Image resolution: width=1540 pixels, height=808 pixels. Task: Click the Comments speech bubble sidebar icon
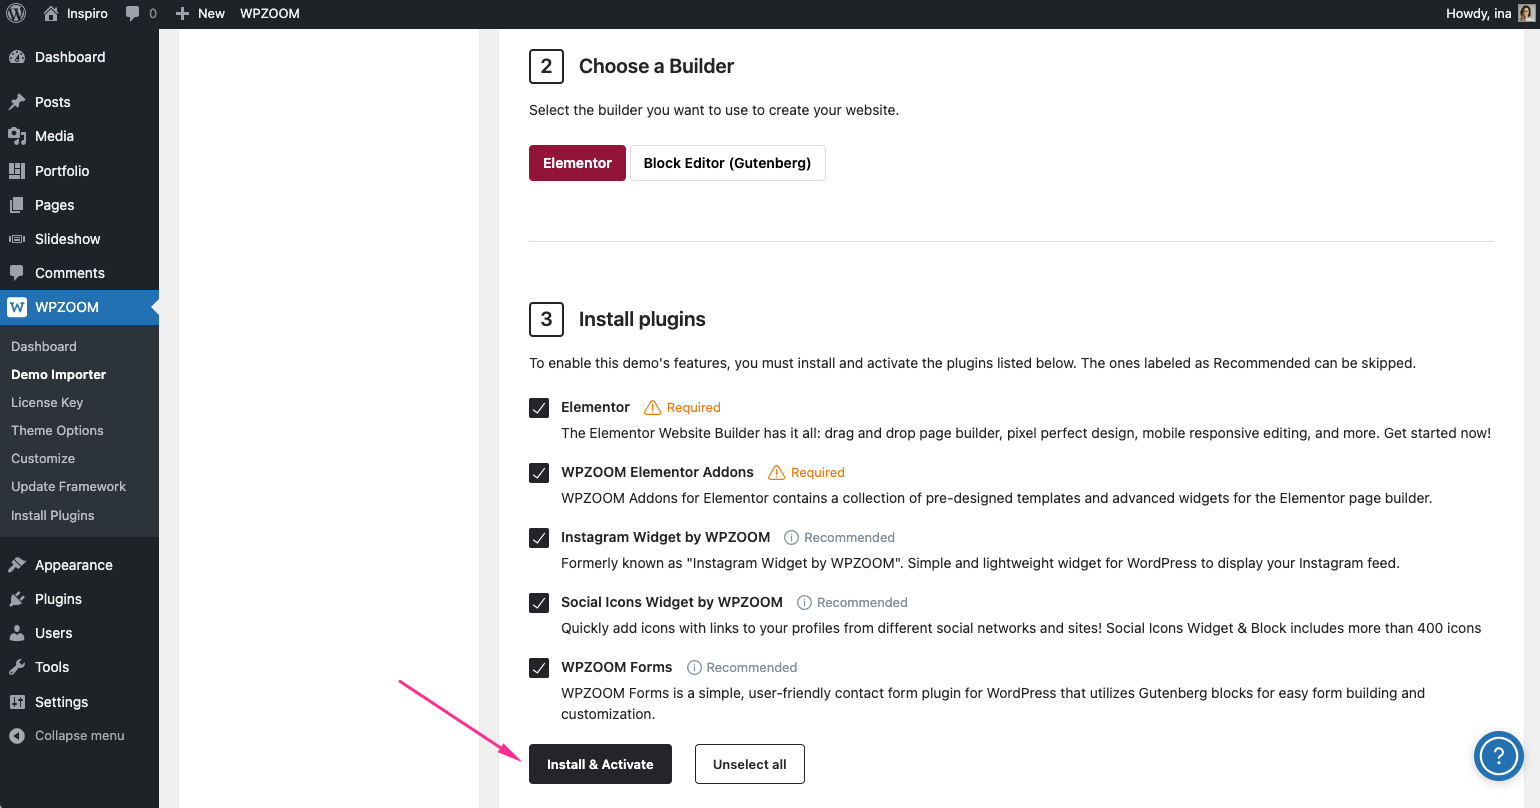(x=17, y=273)
